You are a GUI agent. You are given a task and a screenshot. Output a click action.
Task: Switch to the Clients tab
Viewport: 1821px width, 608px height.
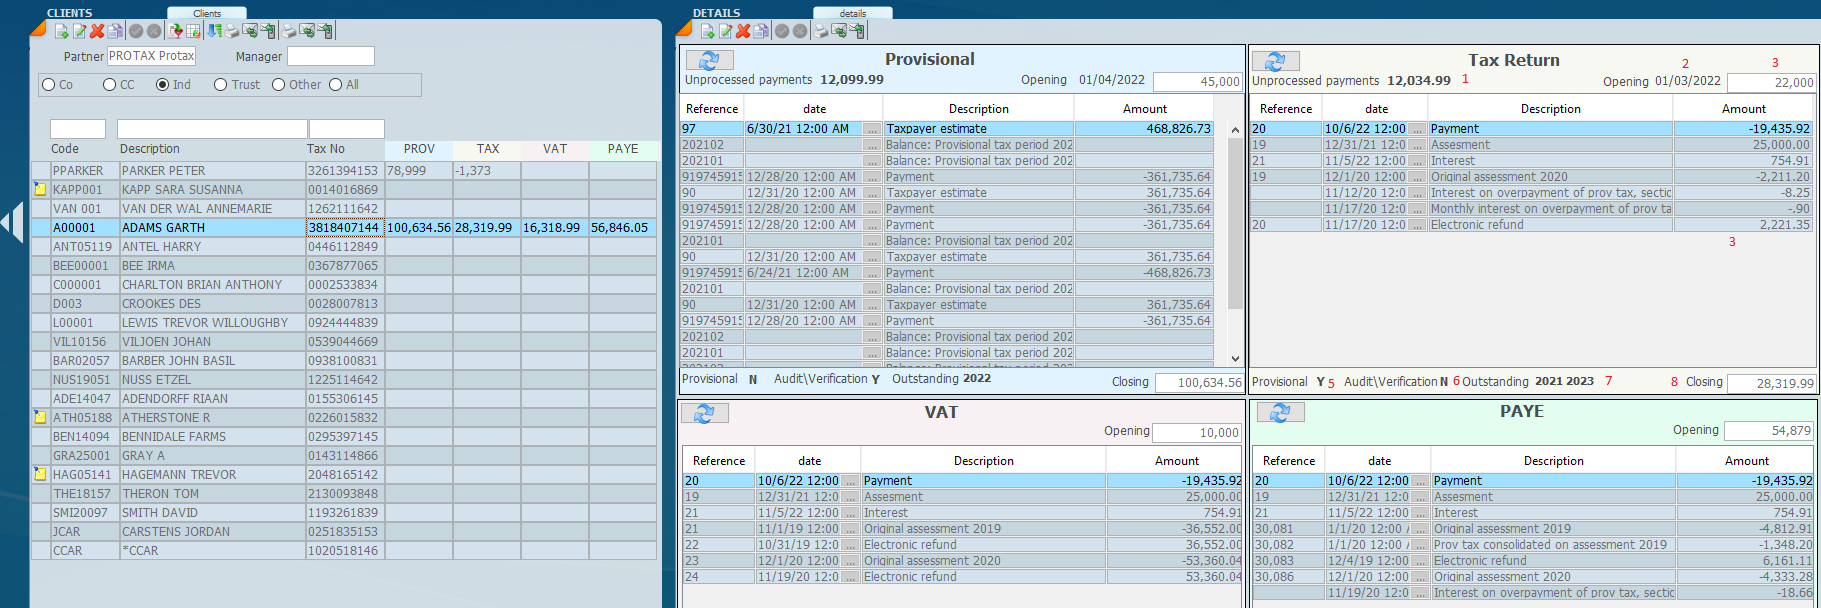click(207, 13)
